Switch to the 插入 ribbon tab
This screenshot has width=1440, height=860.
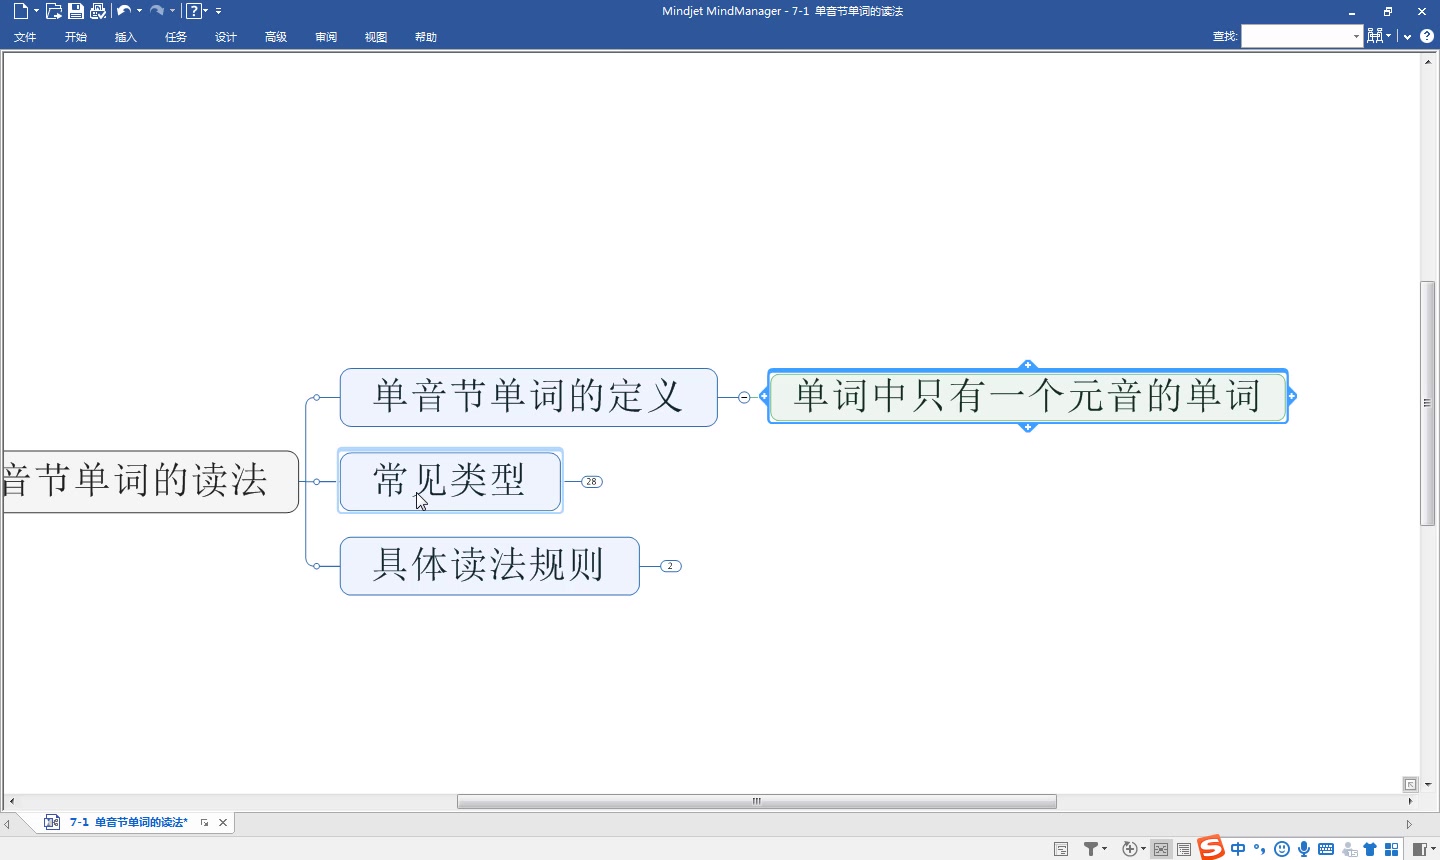(126, 37)
